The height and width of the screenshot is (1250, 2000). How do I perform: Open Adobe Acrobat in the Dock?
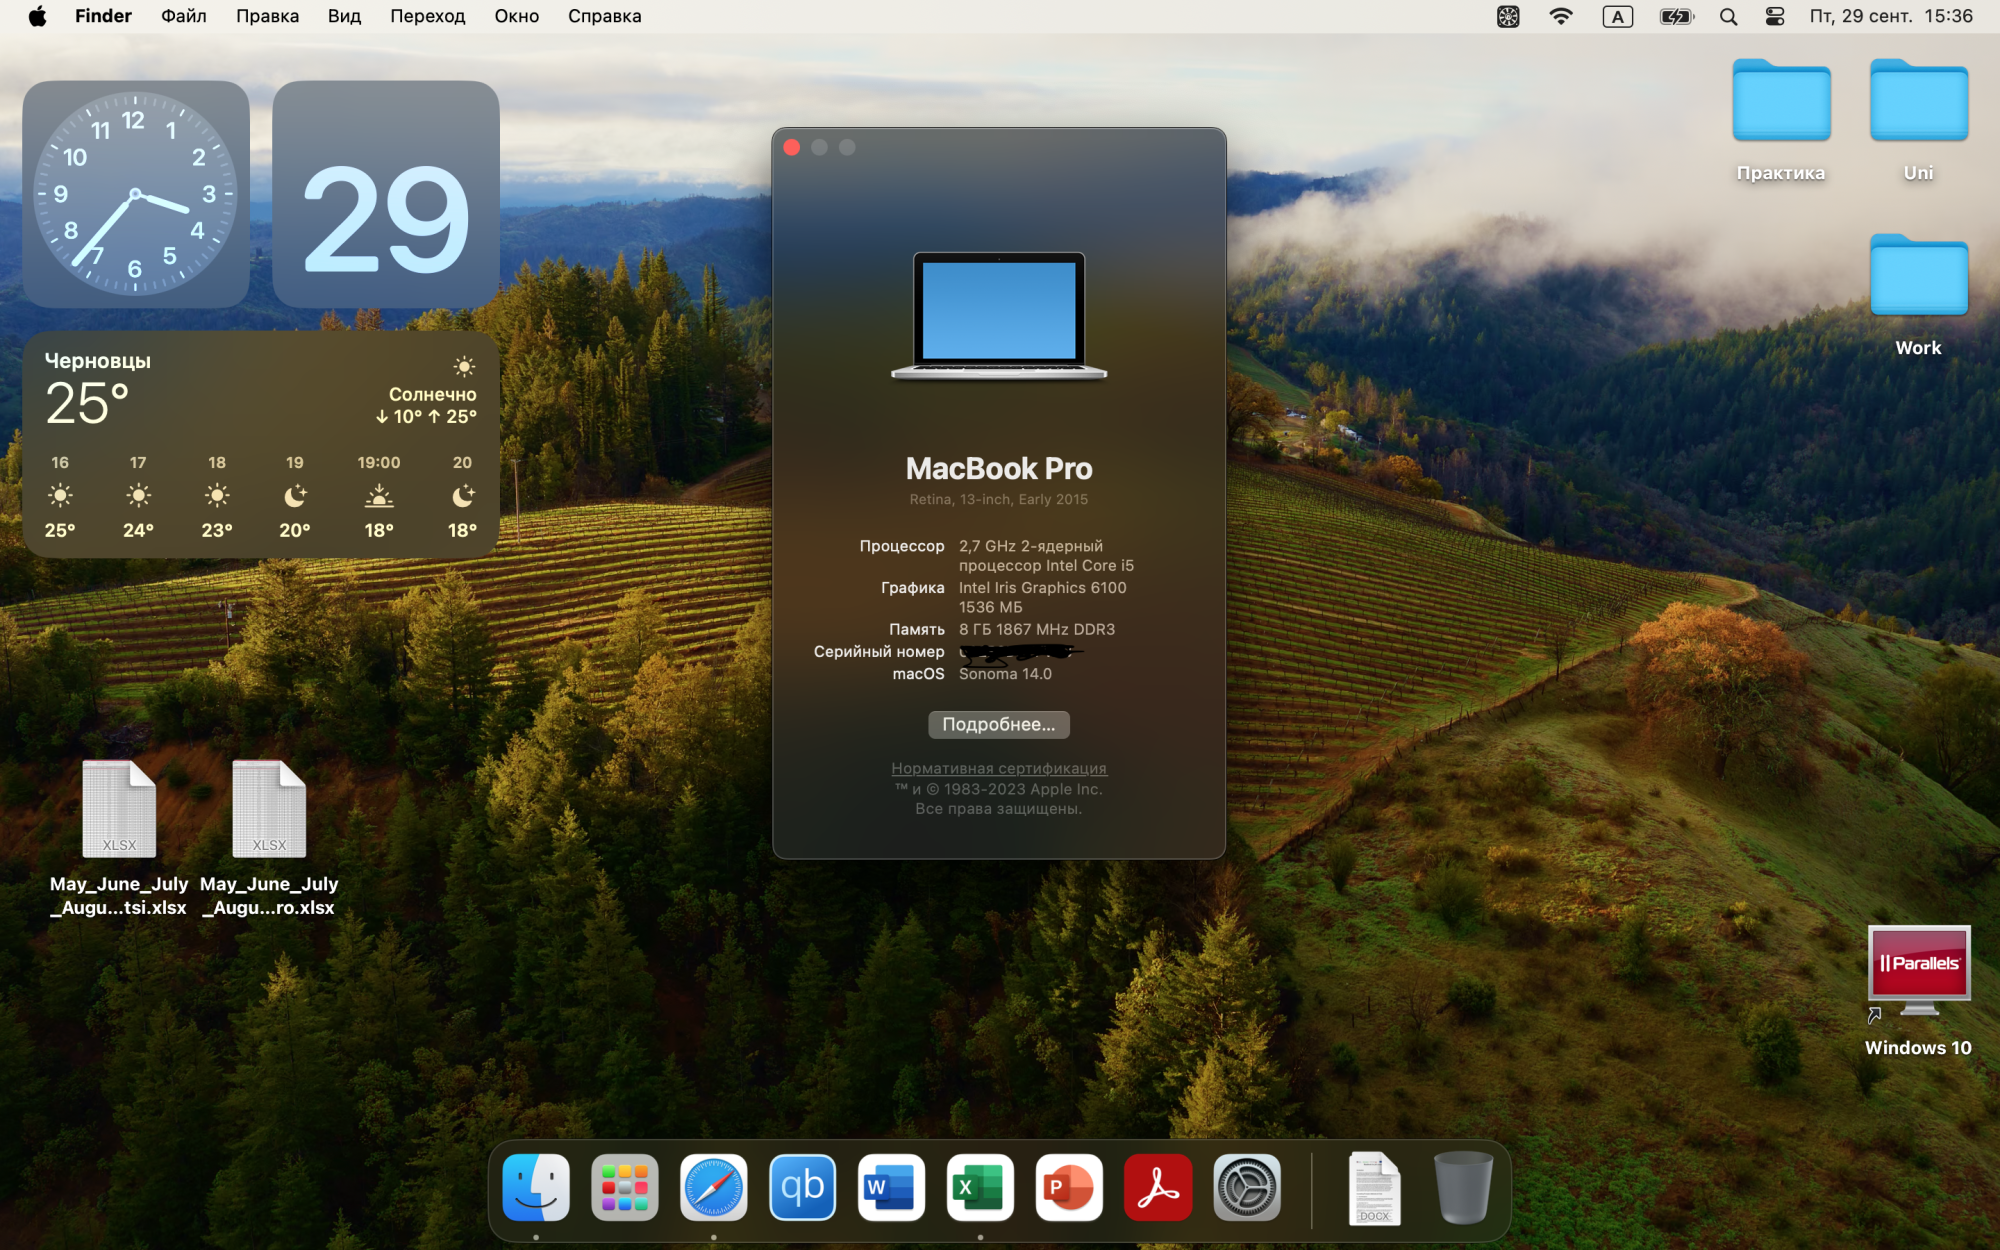tap(1158, 1188)
